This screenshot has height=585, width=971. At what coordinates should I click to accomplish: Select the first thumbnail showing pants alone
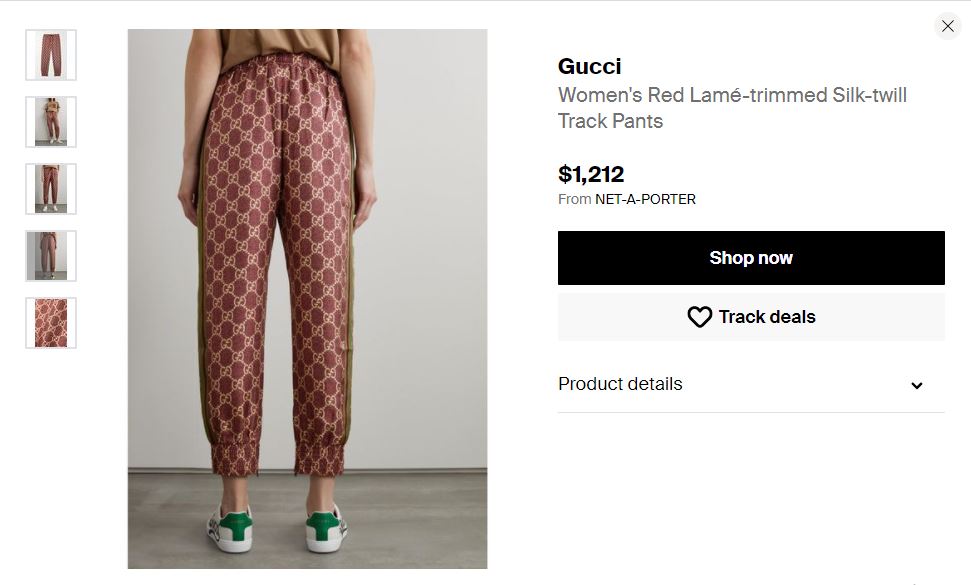point(51,55)
